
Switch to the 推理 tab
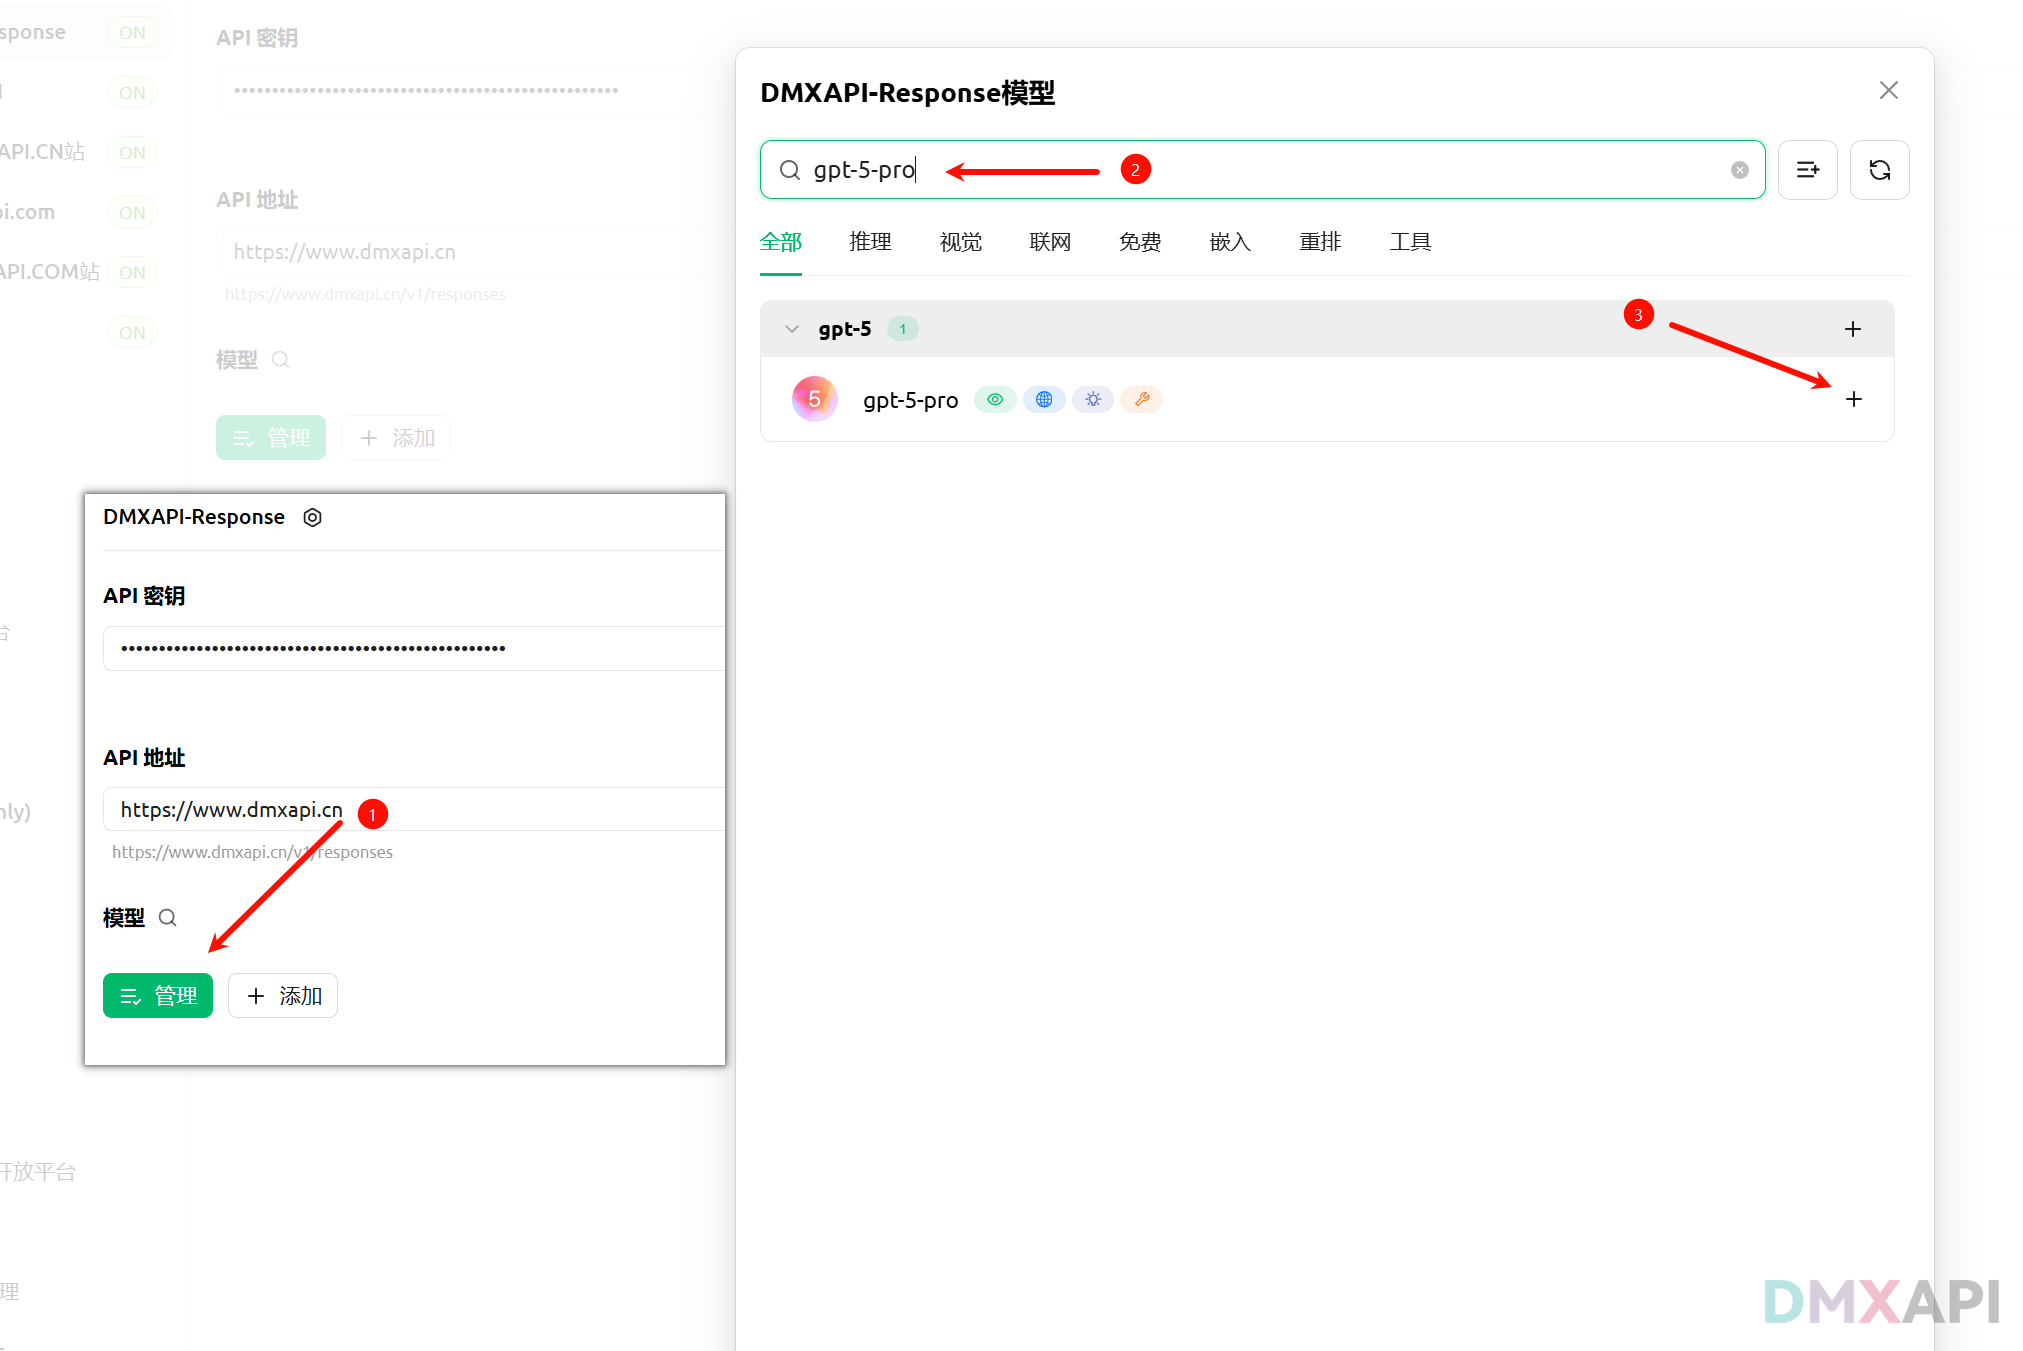coord(870,242)
